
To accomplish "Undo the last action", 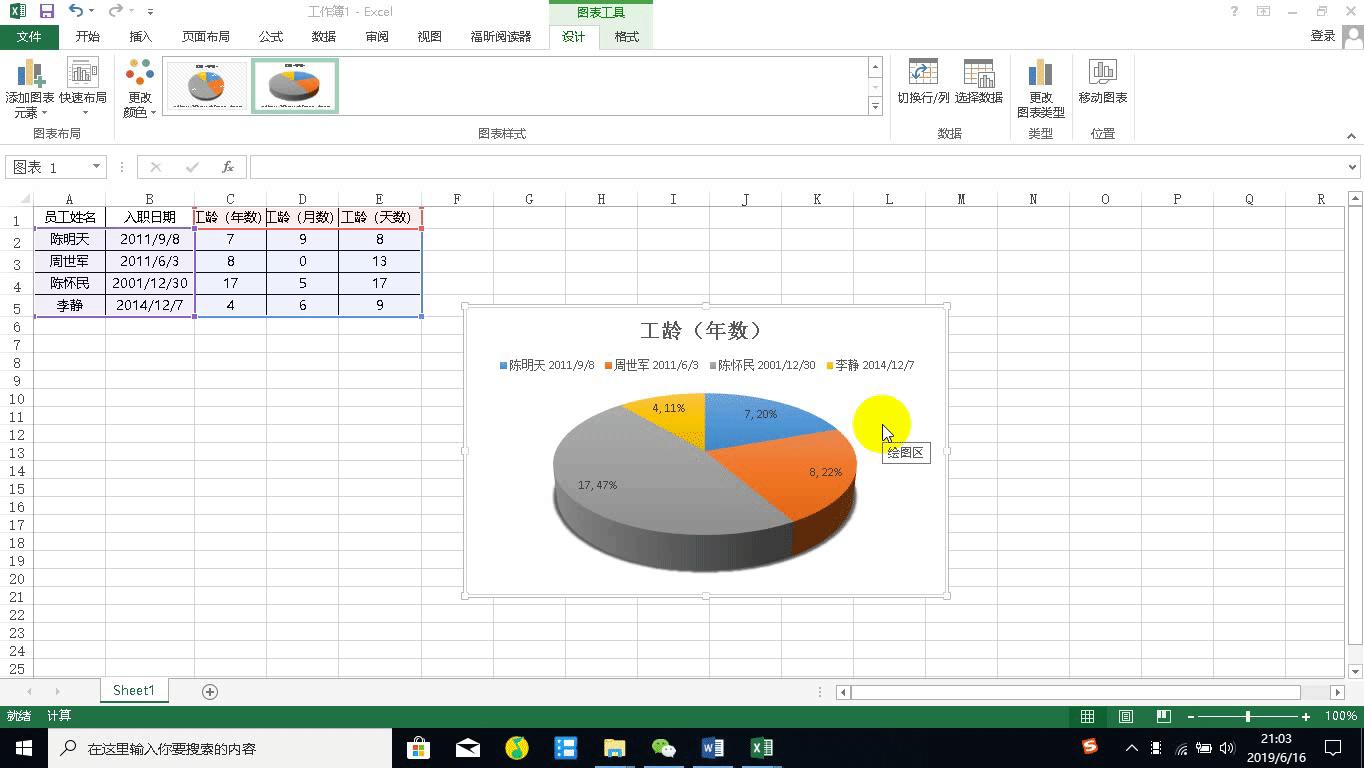I will tap(76, 11).
